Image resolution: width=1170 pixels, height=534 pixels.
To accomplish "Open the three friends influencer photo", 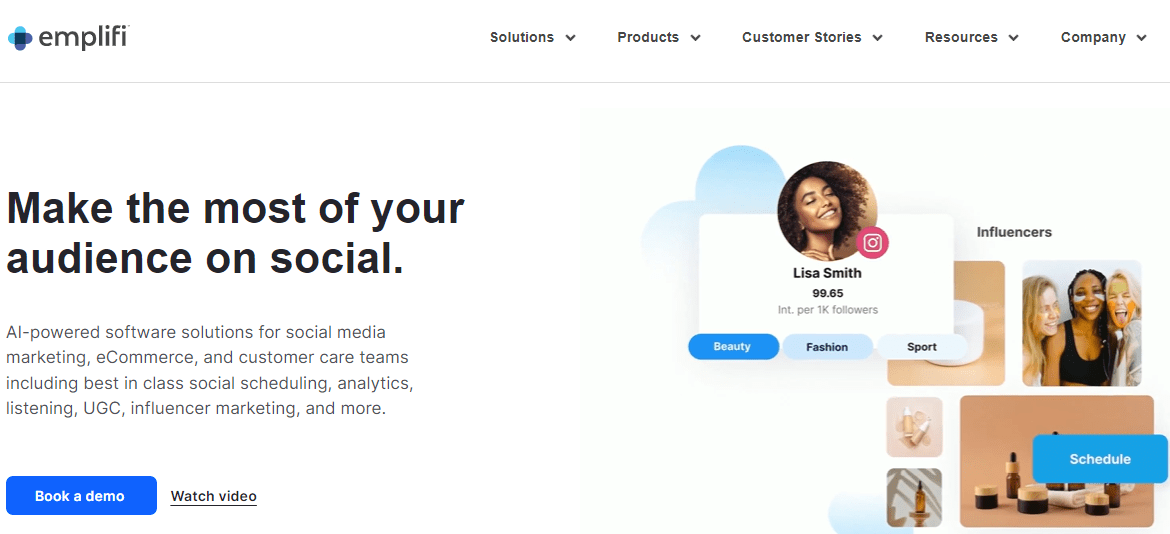I will coord(1081,323).
